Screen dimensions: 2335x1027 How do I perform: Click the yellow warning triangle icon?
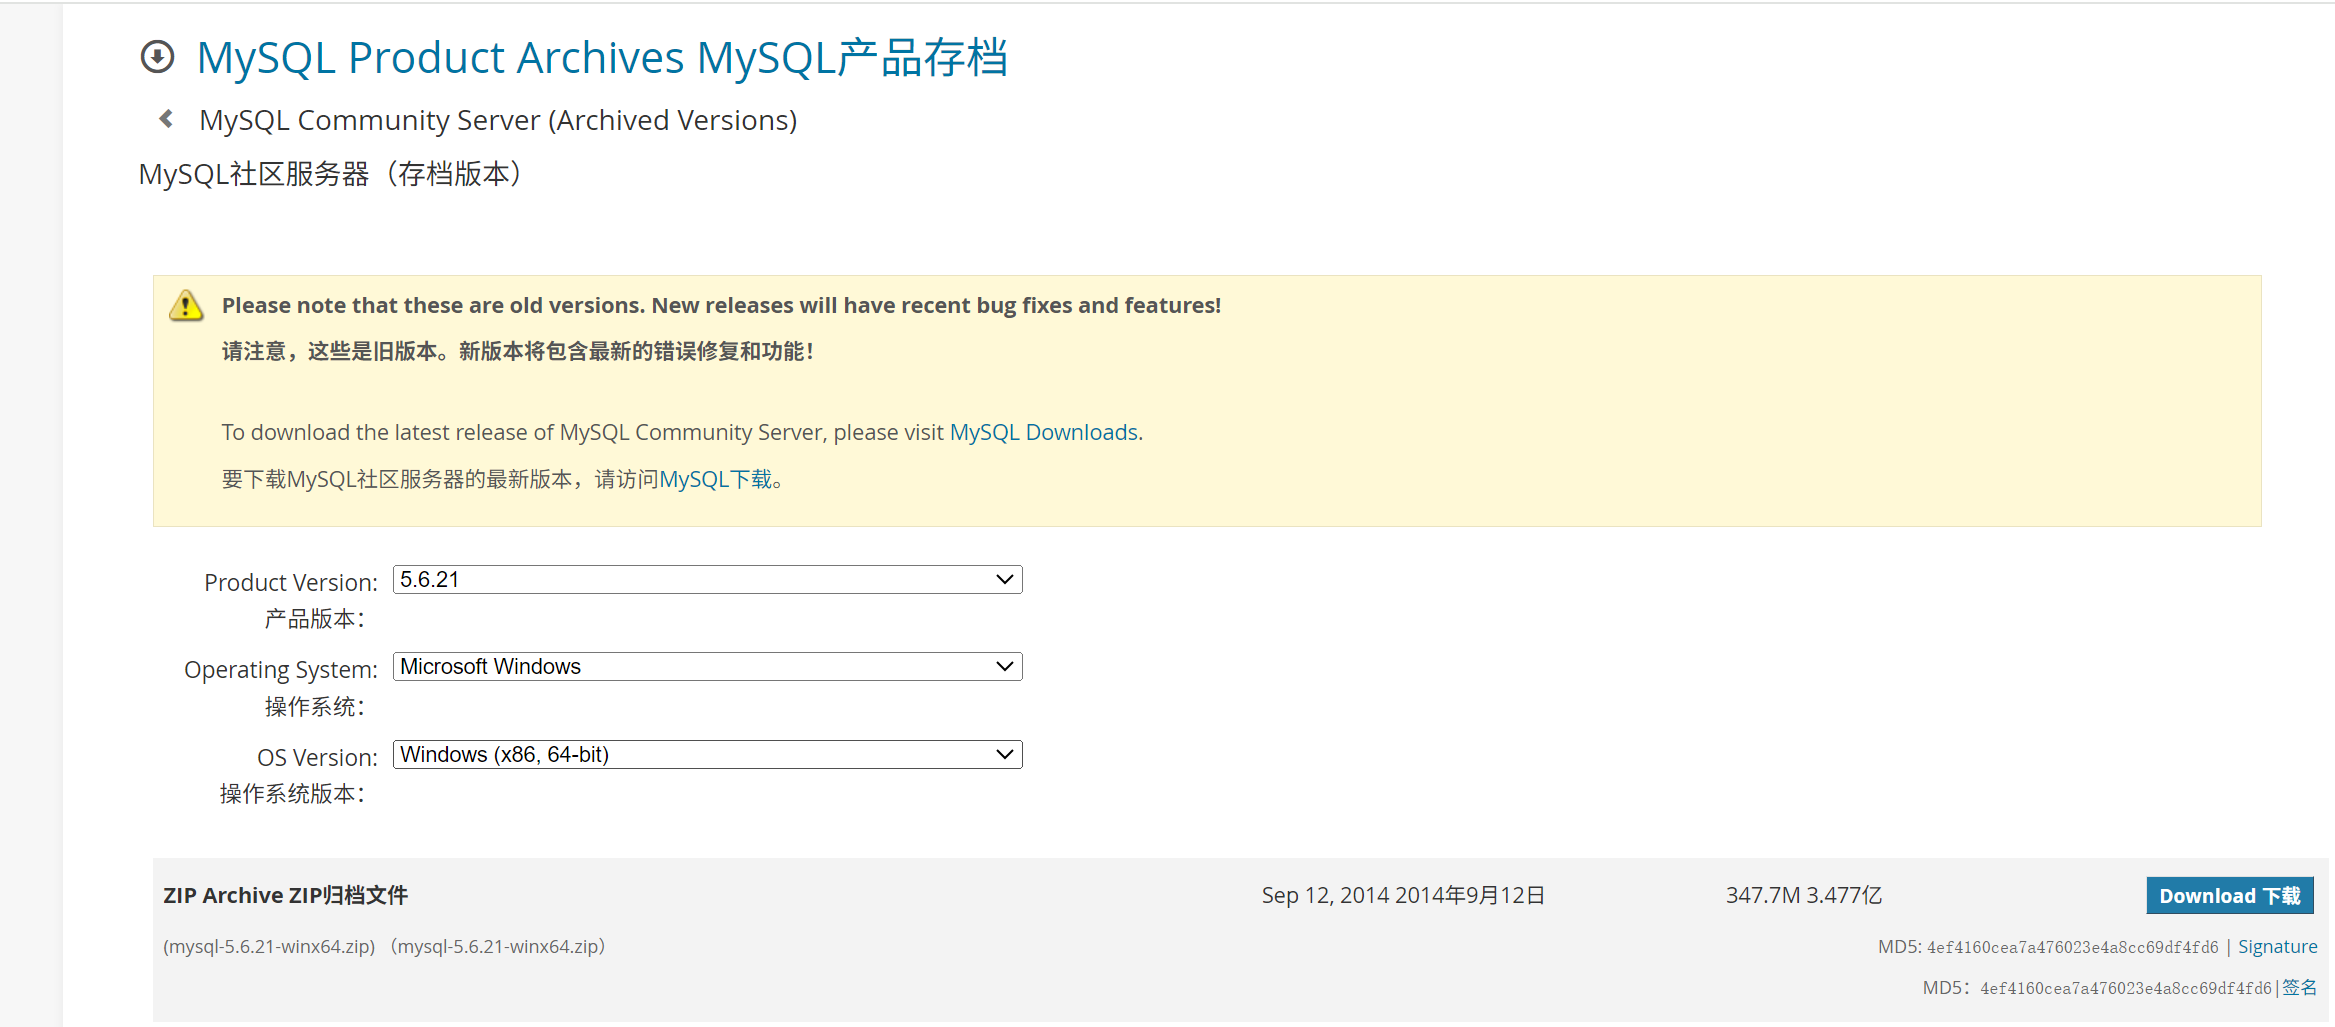point(186,305)
